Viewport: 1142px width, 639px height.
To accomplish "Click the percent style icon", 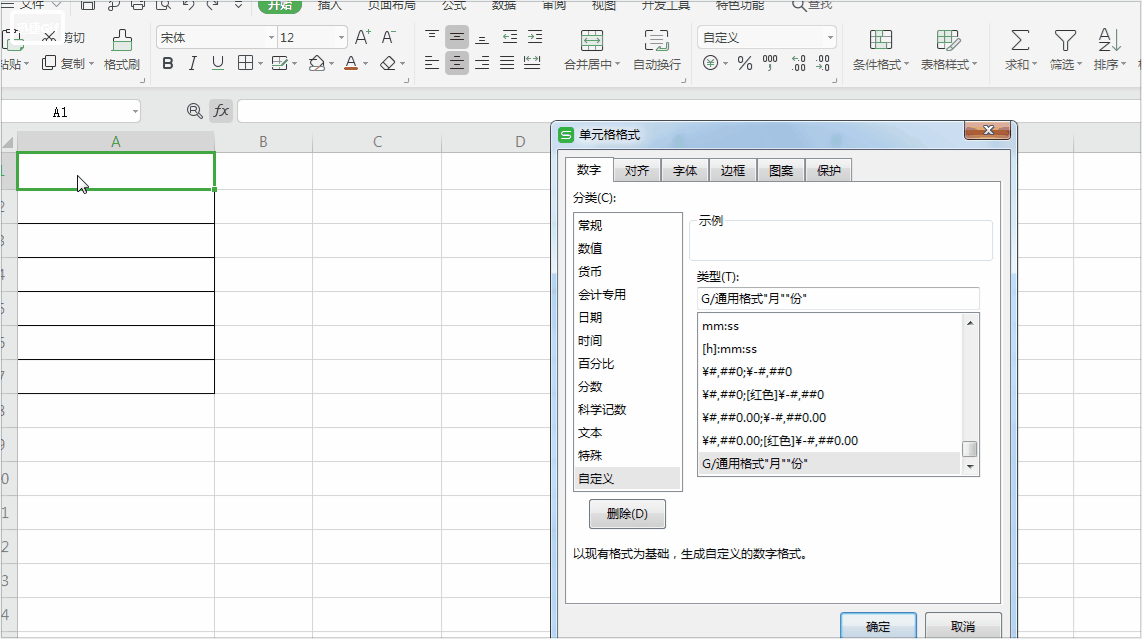I will (x=744, y=64).
